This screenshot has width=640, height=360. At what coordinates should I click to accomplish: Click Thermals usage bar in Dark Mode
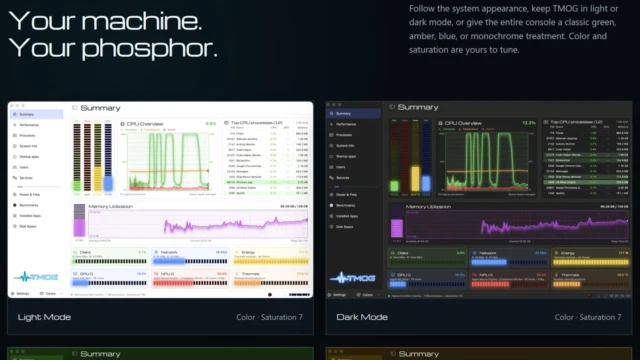591,284
